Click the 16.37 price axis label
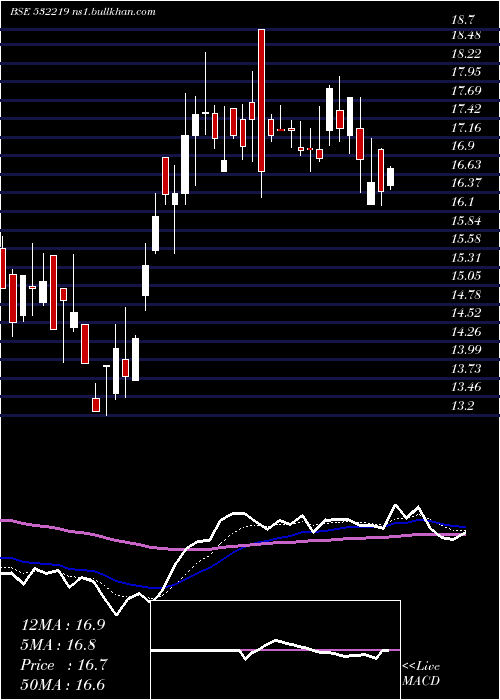500x700 pixels. tap(466, 183)
